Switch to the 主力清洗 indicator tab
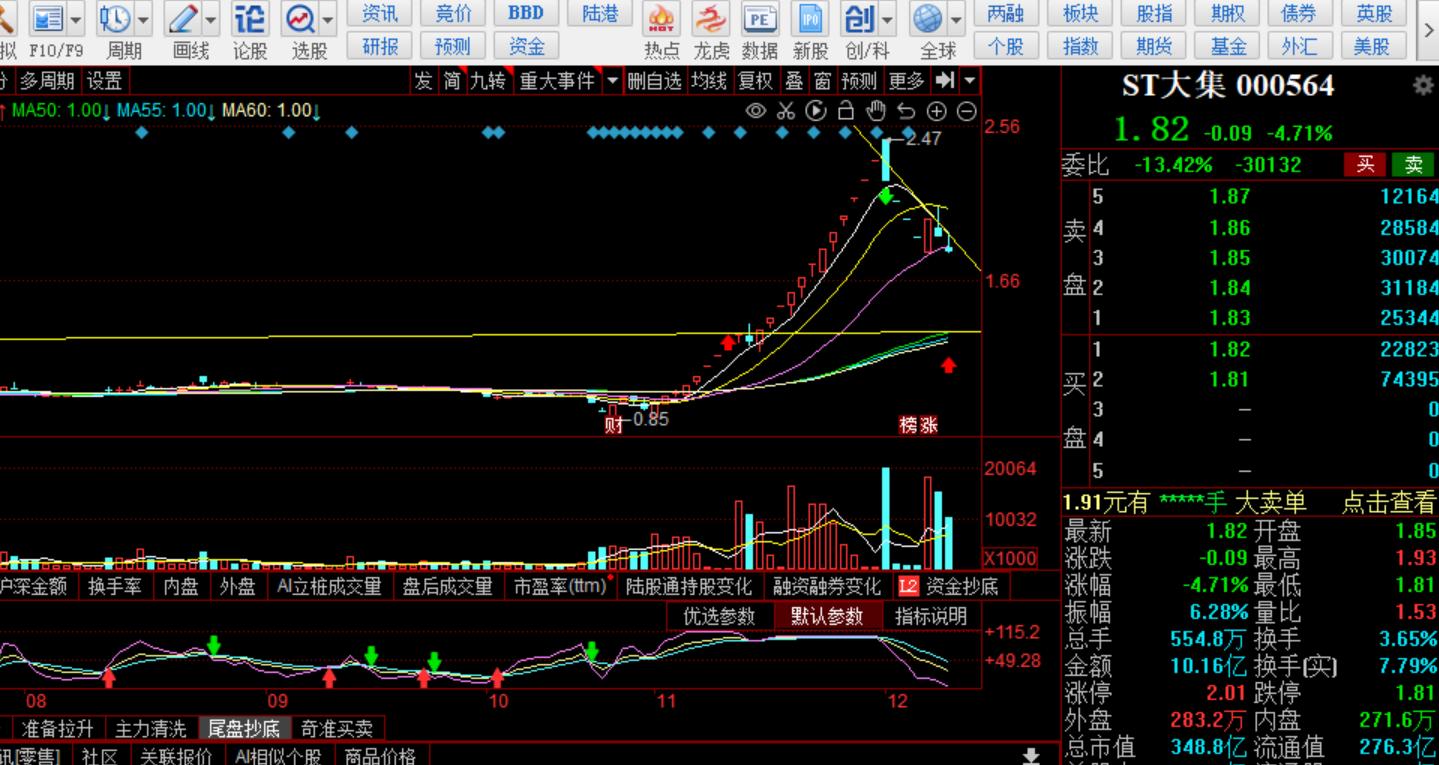The image size is (1439, 765). point(150,729)
